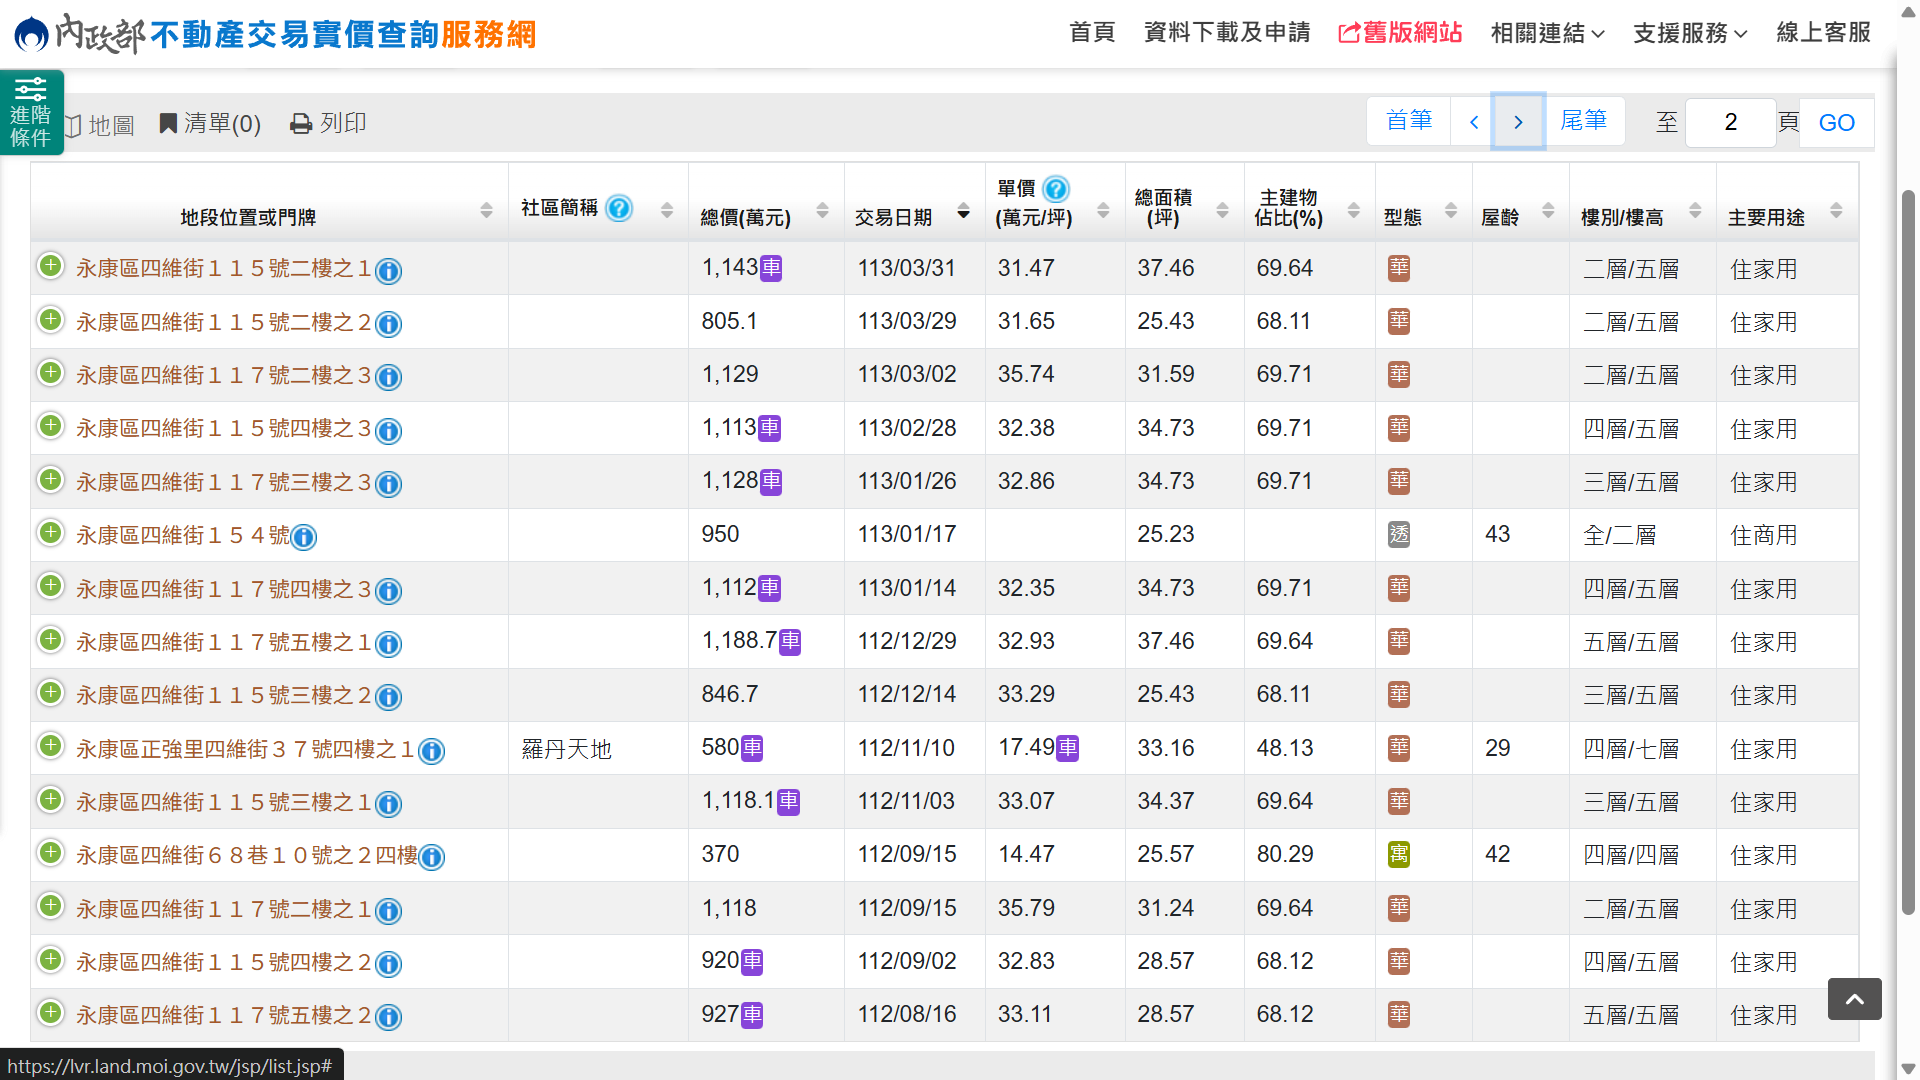Click the help icon beside 社區簡稱

pyautogui.click(x=619, y=208)
